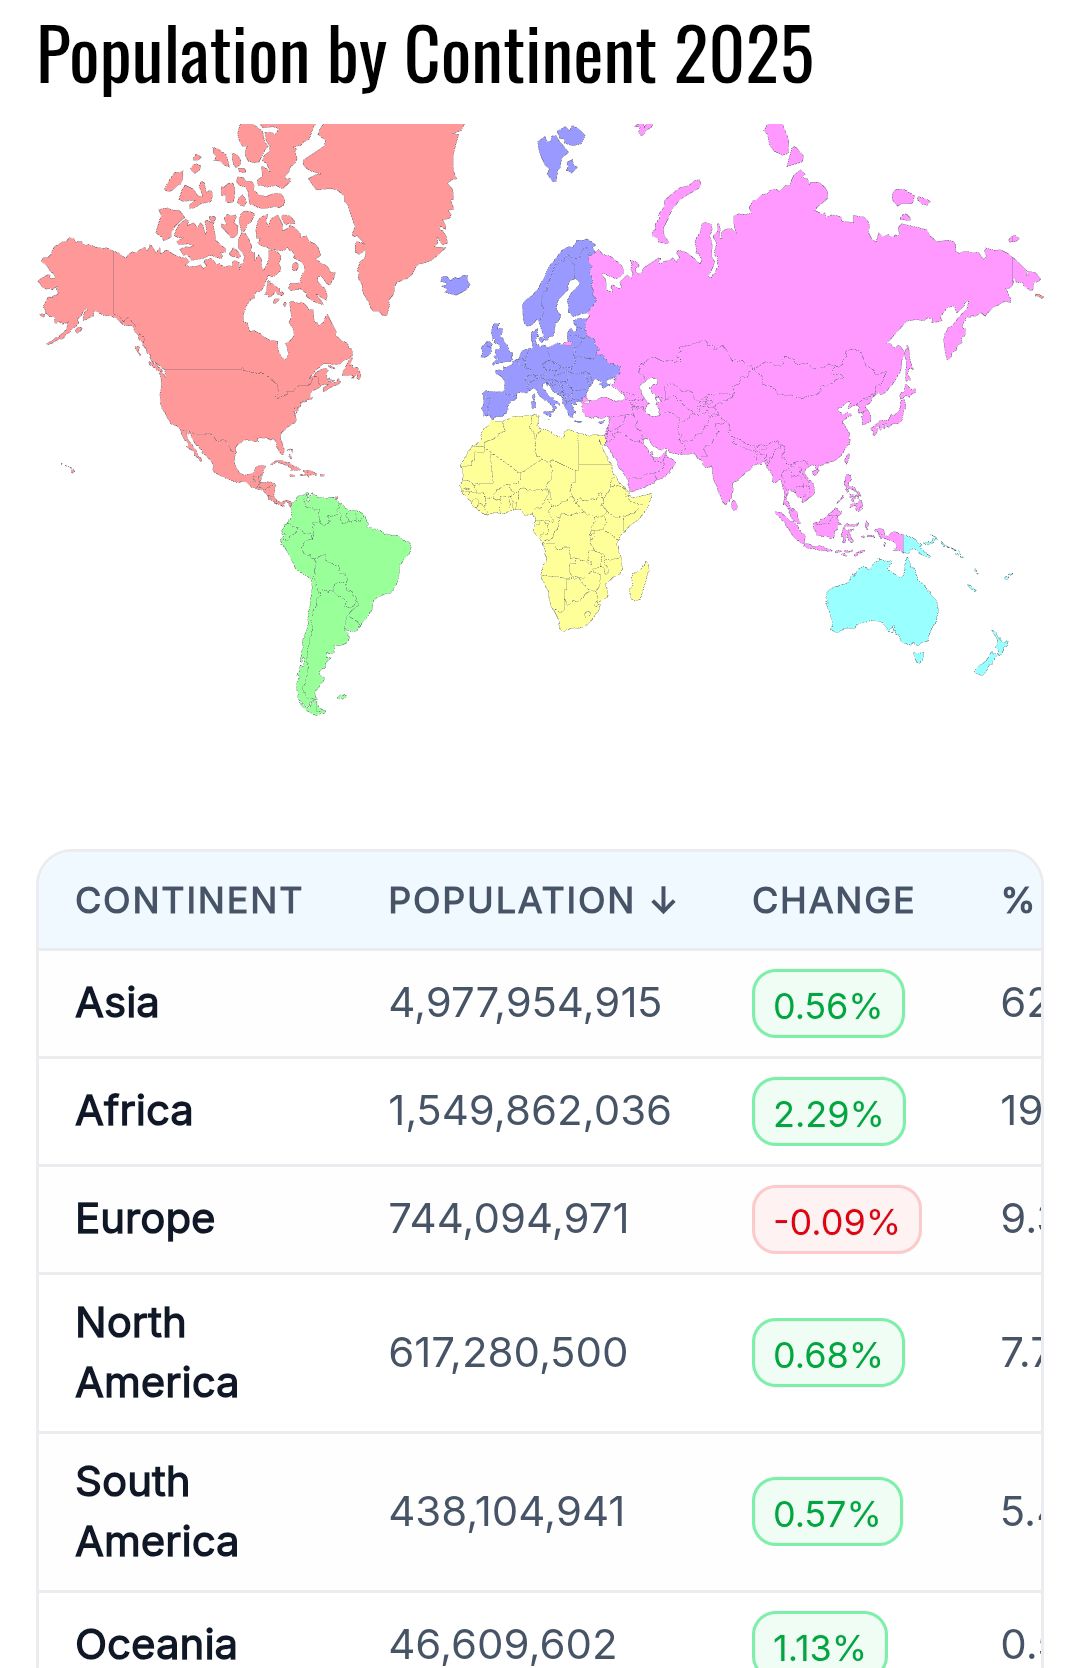
Task: Open the Asia row link
Action: 117,1003
